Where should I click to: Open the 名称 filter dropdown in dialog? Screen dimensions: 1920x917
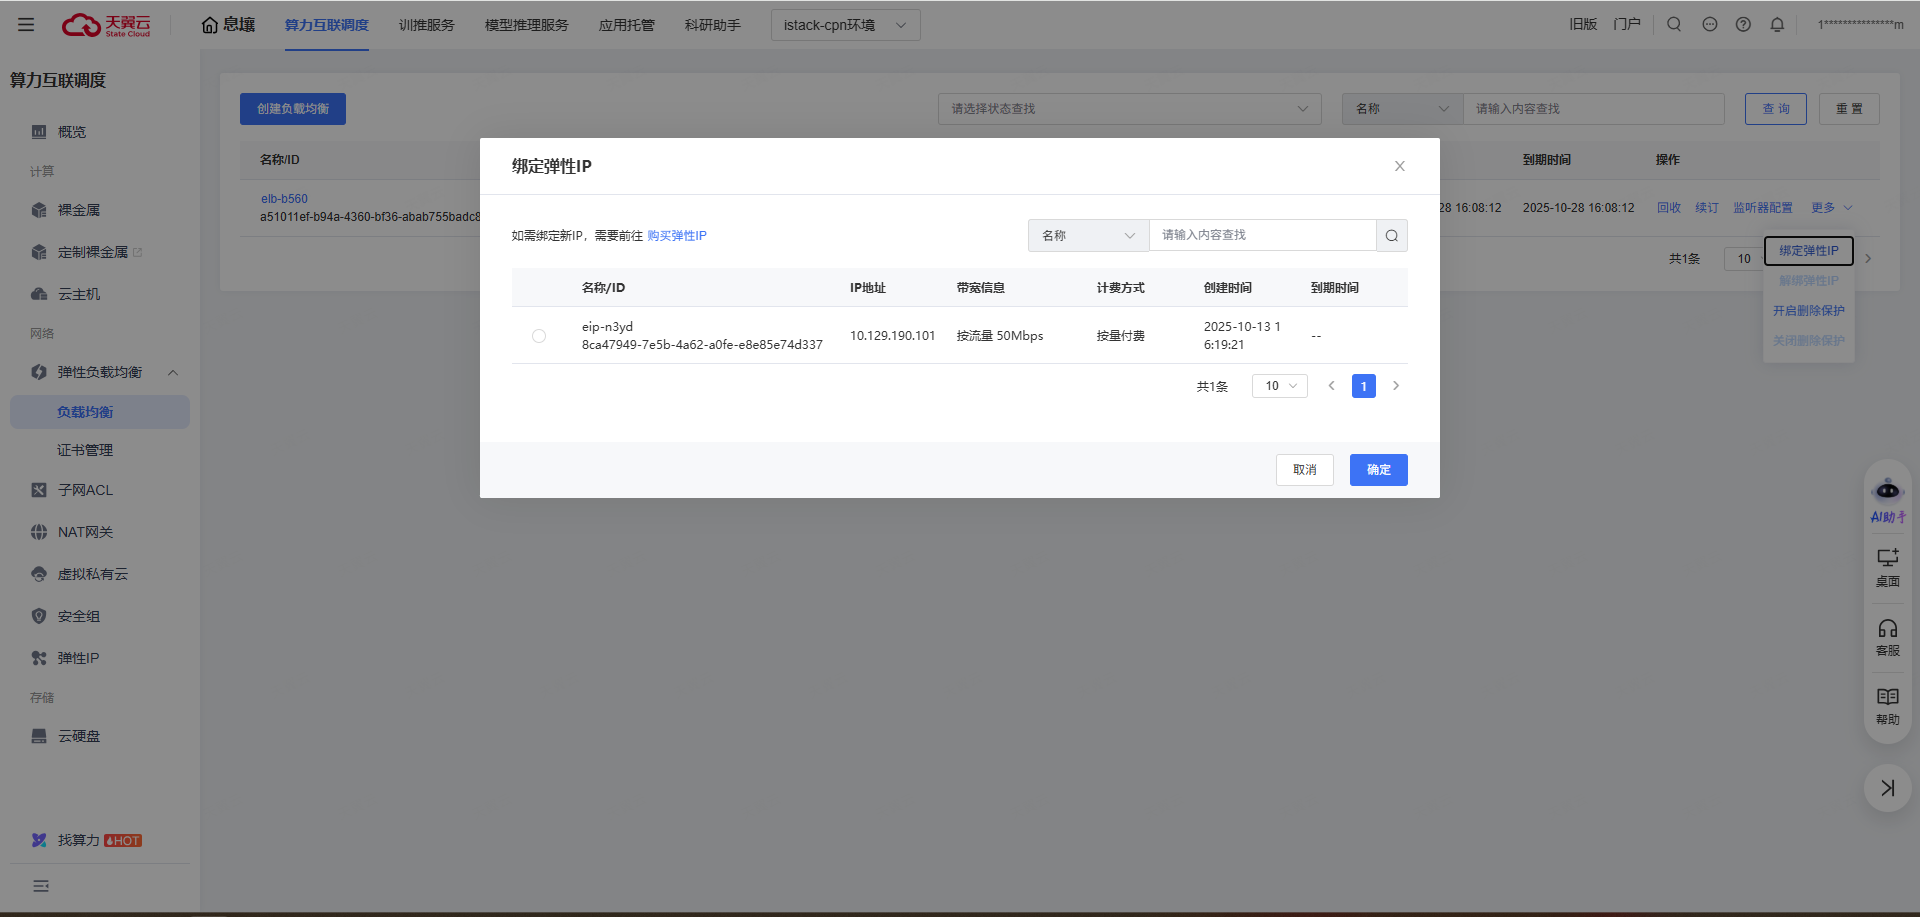(x=1088, y=236)
